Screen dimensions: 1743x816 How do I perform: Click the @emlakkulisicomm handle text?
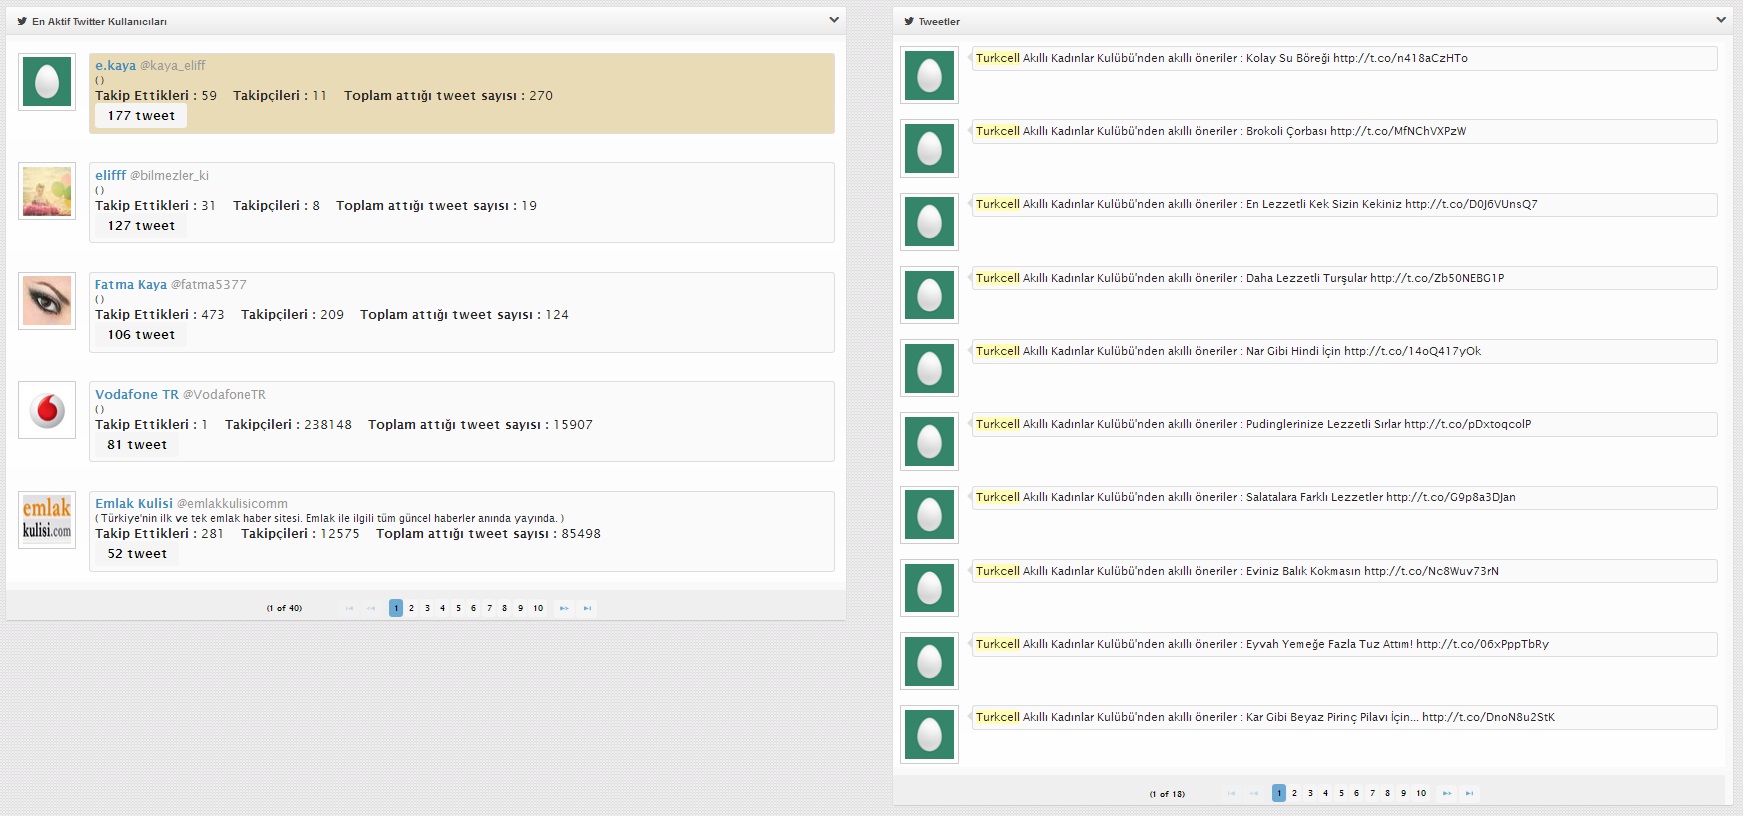pos(232,504)
